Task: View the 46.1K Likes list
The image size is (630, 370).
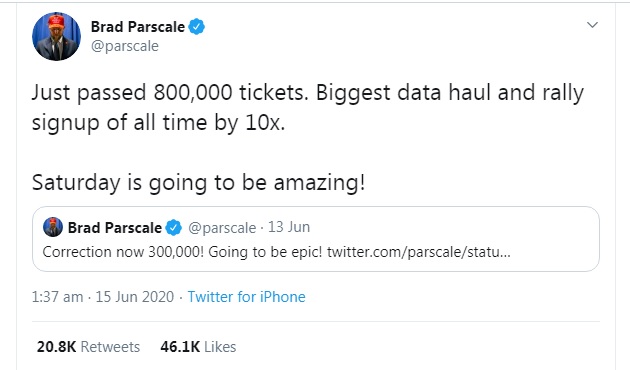Action: point(198,347)
